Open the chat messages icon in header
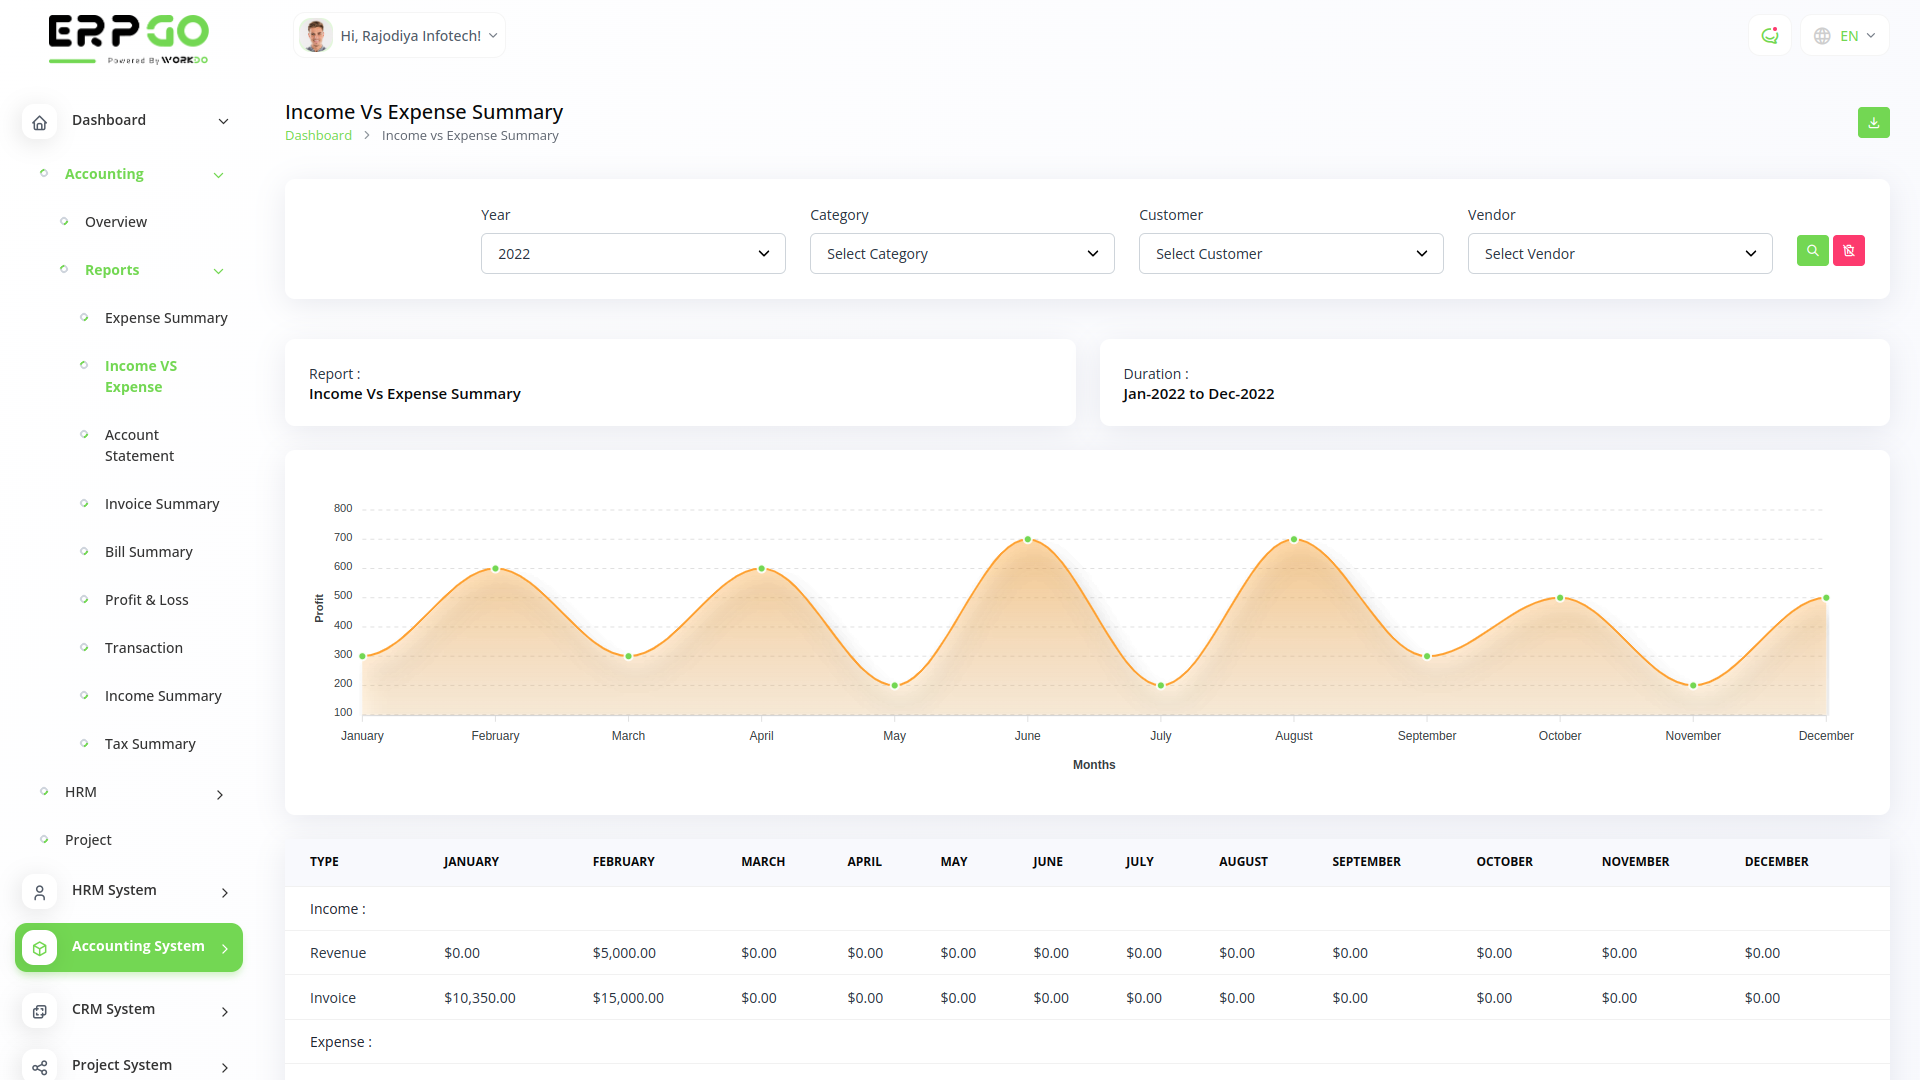Screen dimensions: 1920x1080 tap(1769, 36)
